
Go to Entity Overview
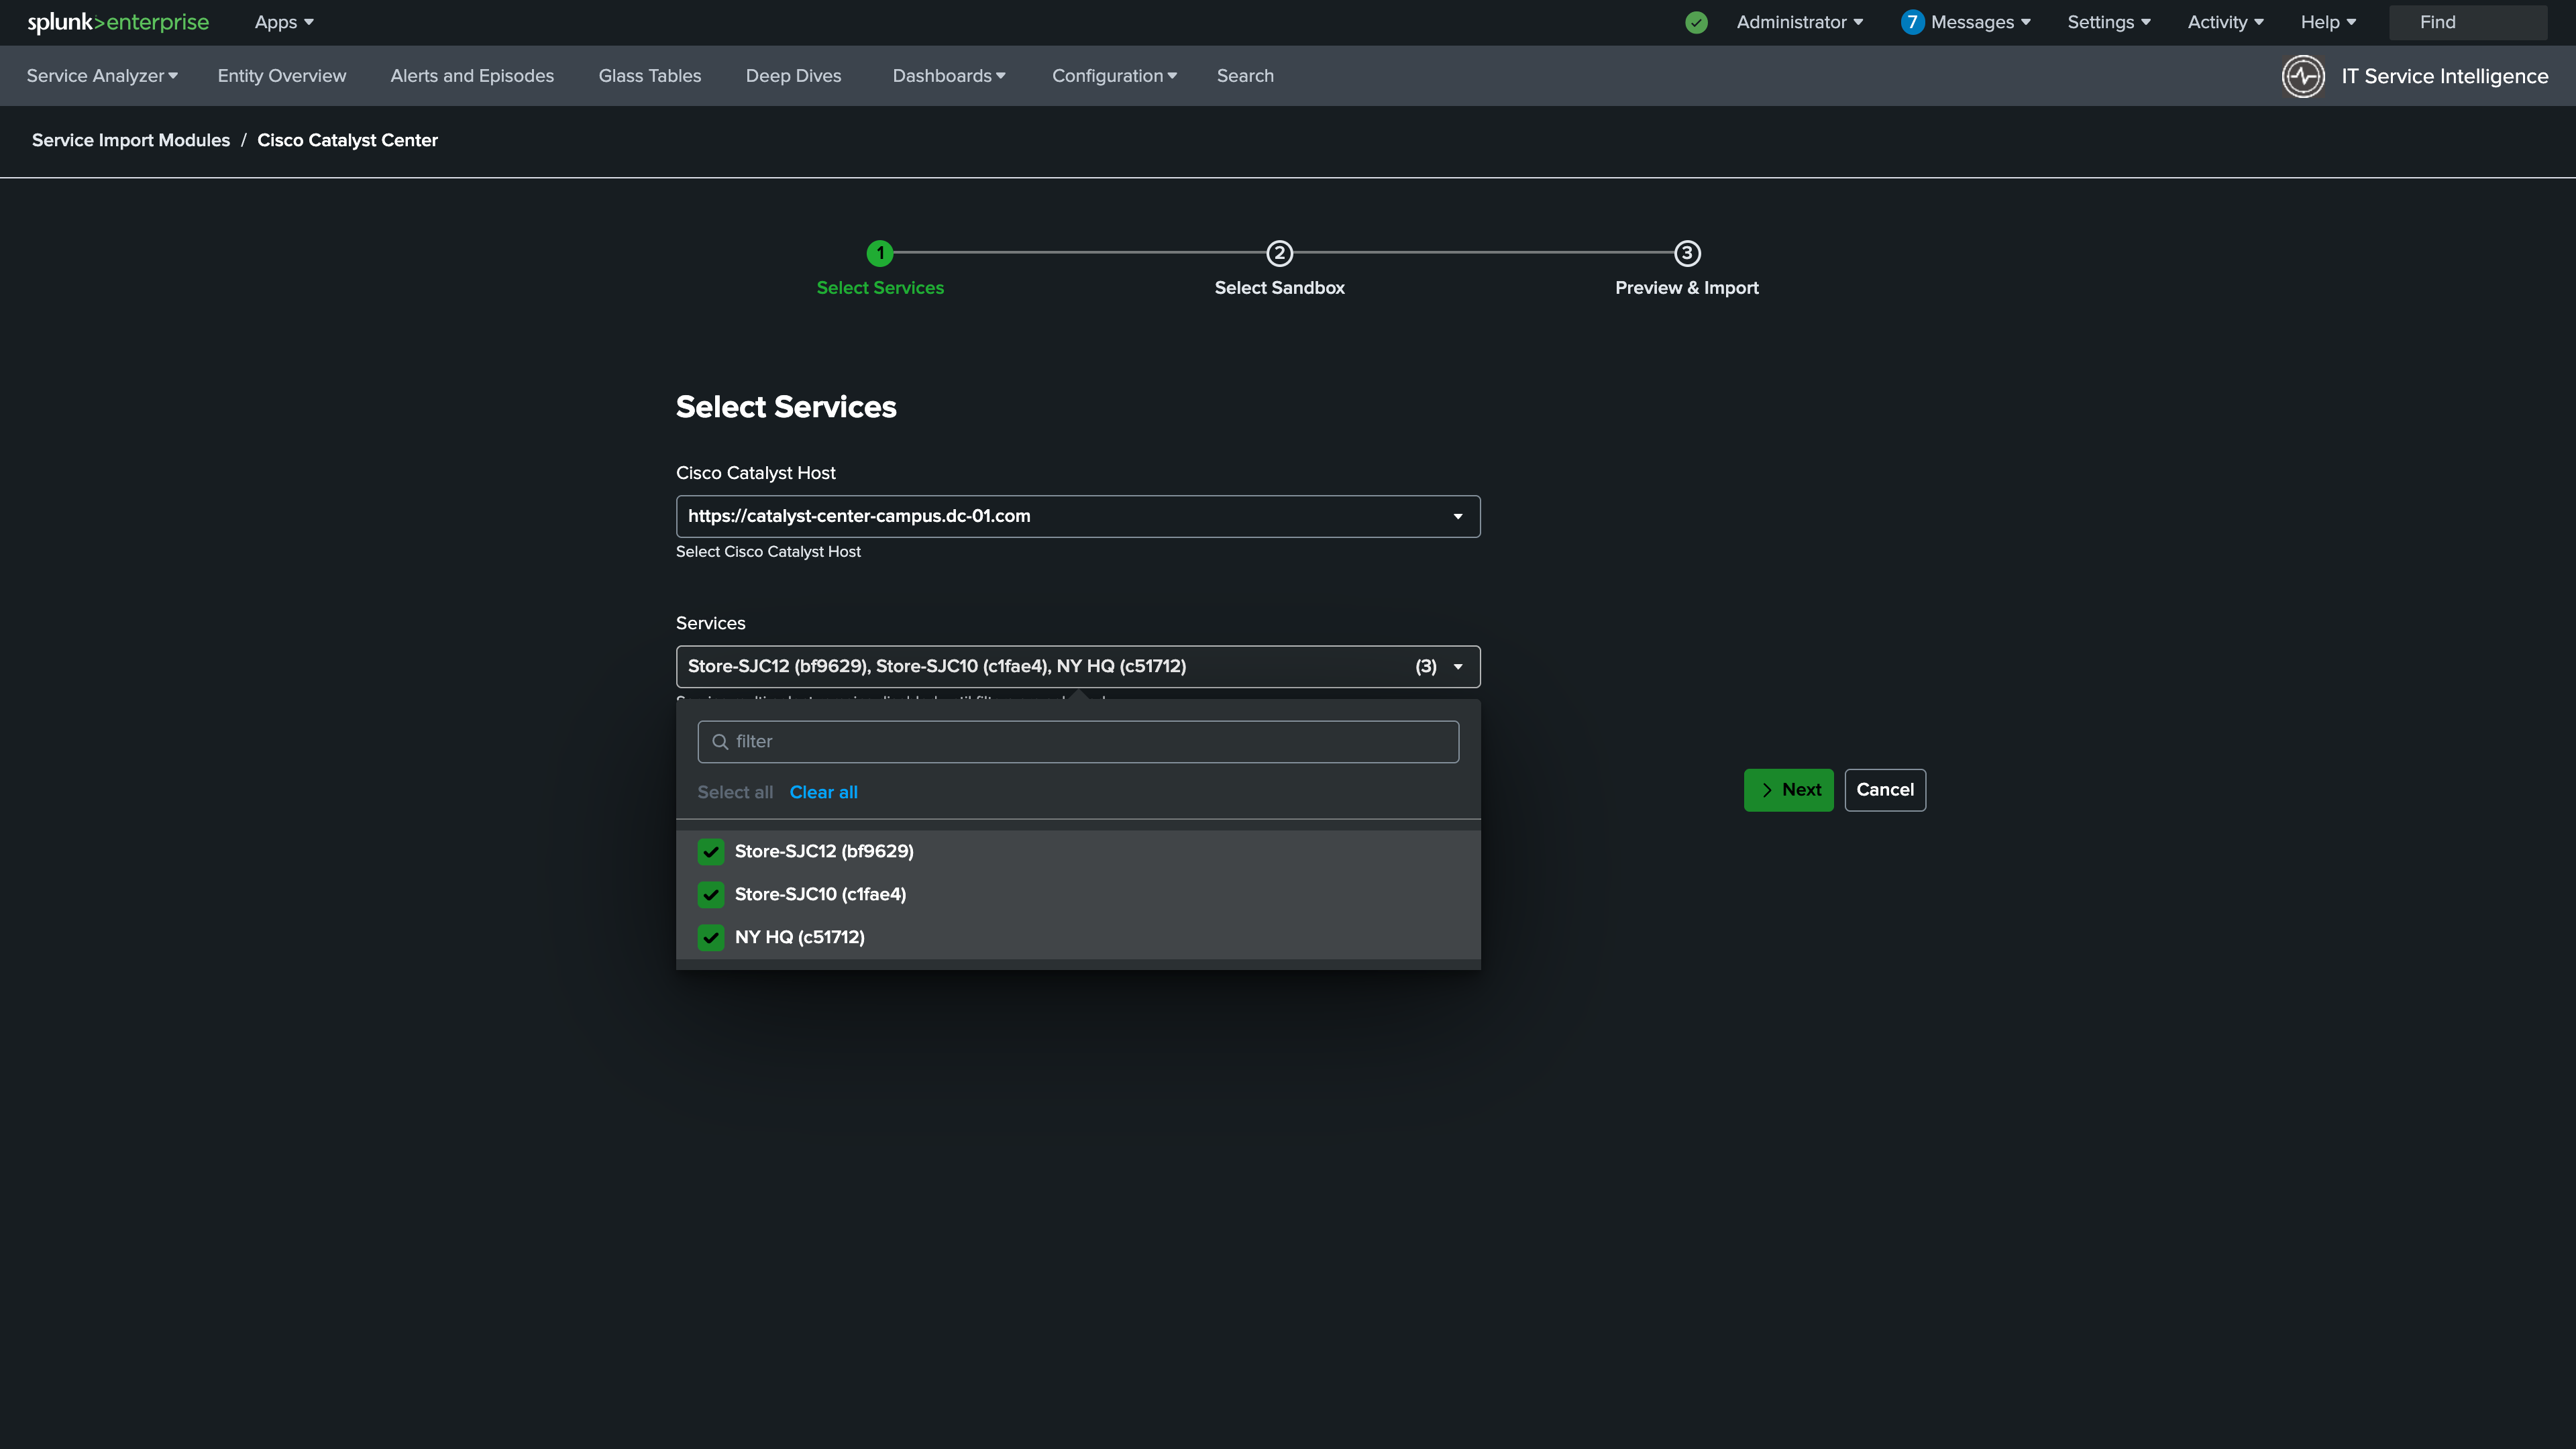tap(282, 76)
